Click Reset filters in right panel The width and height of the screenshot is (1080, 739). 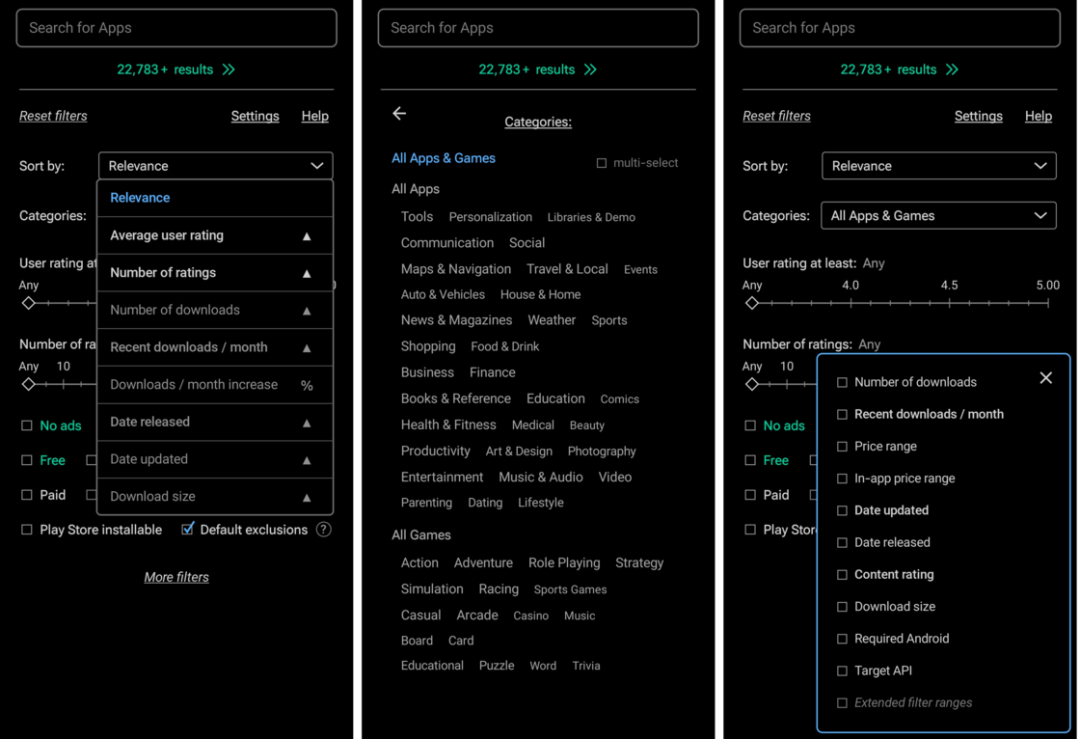(x=776, y=116)
